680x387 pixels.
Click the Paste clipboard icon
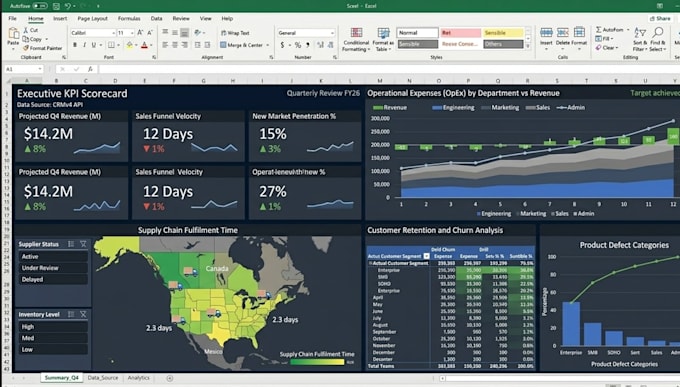coord(13,34)
